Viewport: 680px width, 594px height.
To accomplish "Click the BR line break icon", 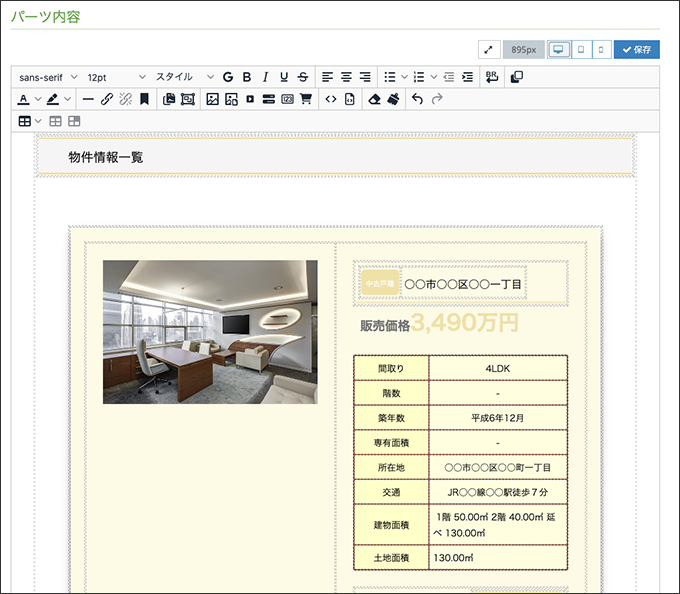I will point(492,77).
